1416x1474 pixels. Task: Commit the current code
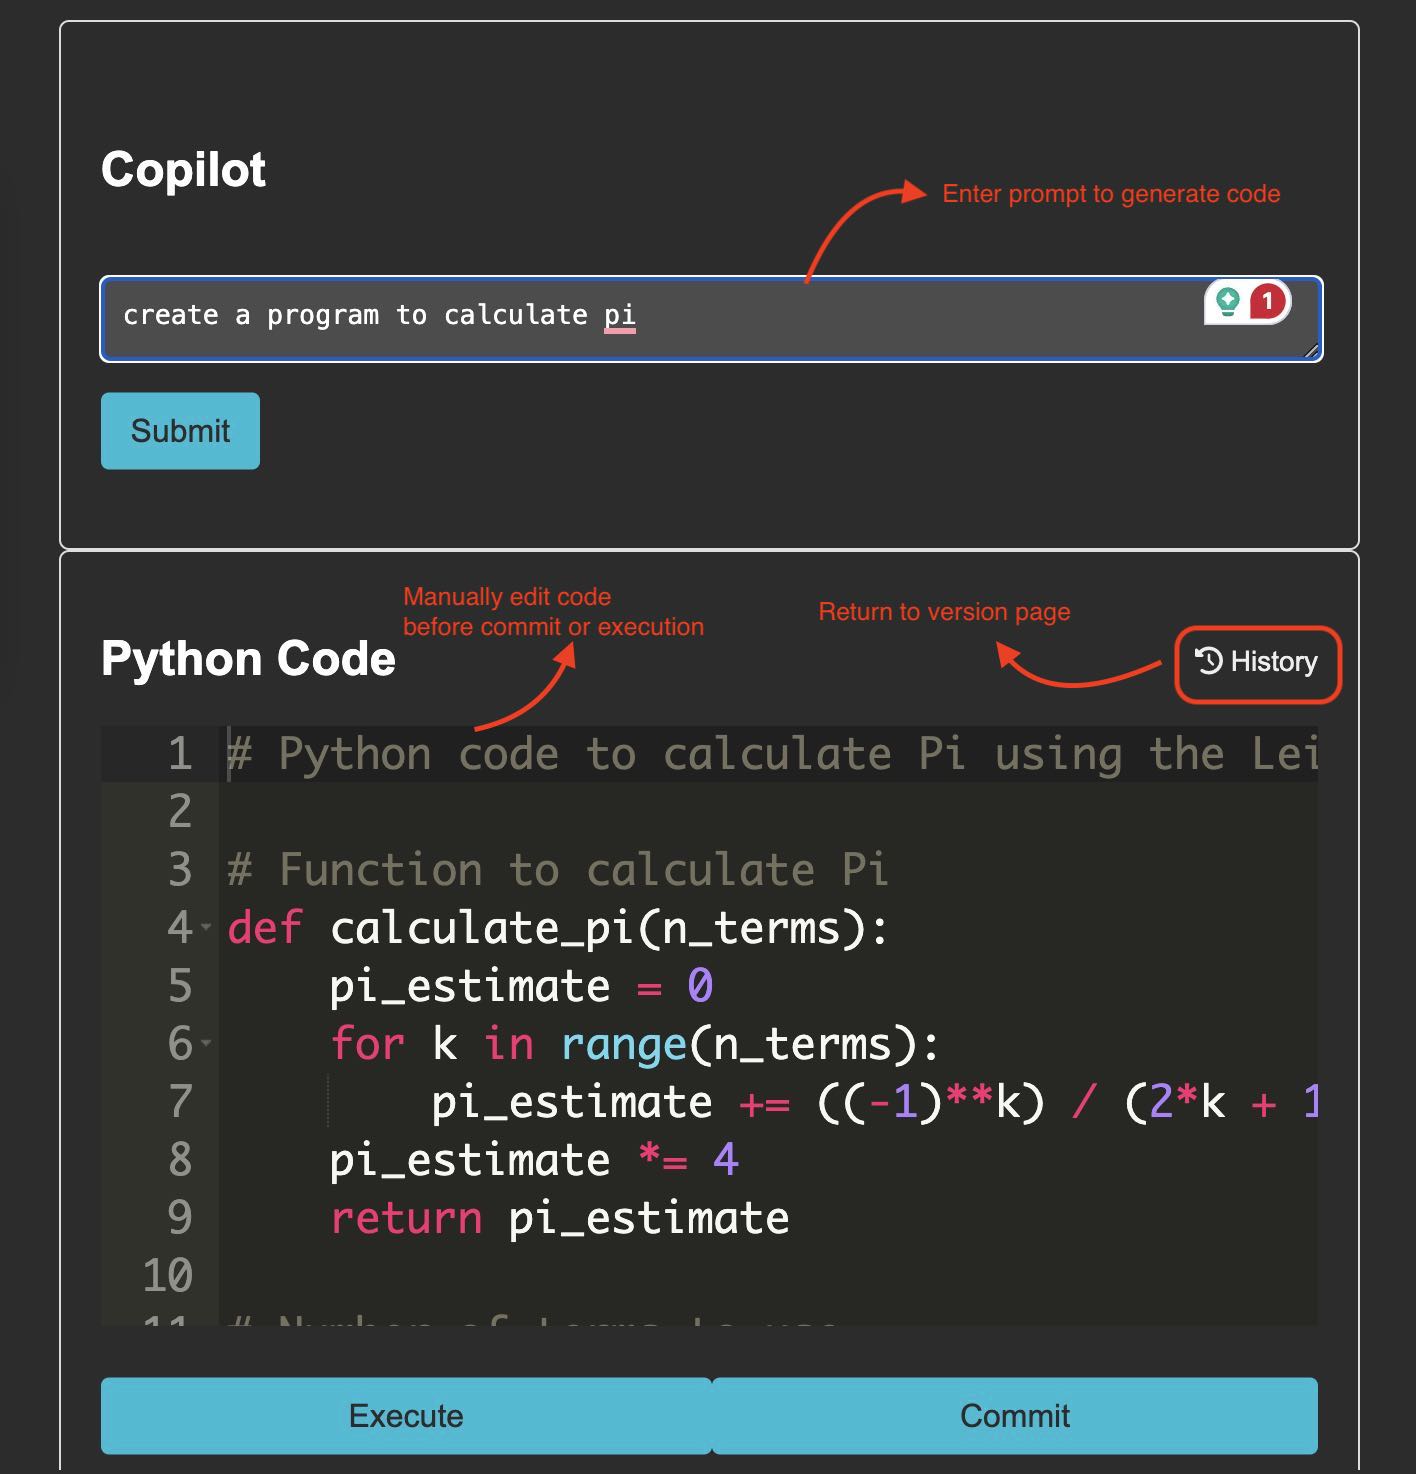tap(1015, 1416)
